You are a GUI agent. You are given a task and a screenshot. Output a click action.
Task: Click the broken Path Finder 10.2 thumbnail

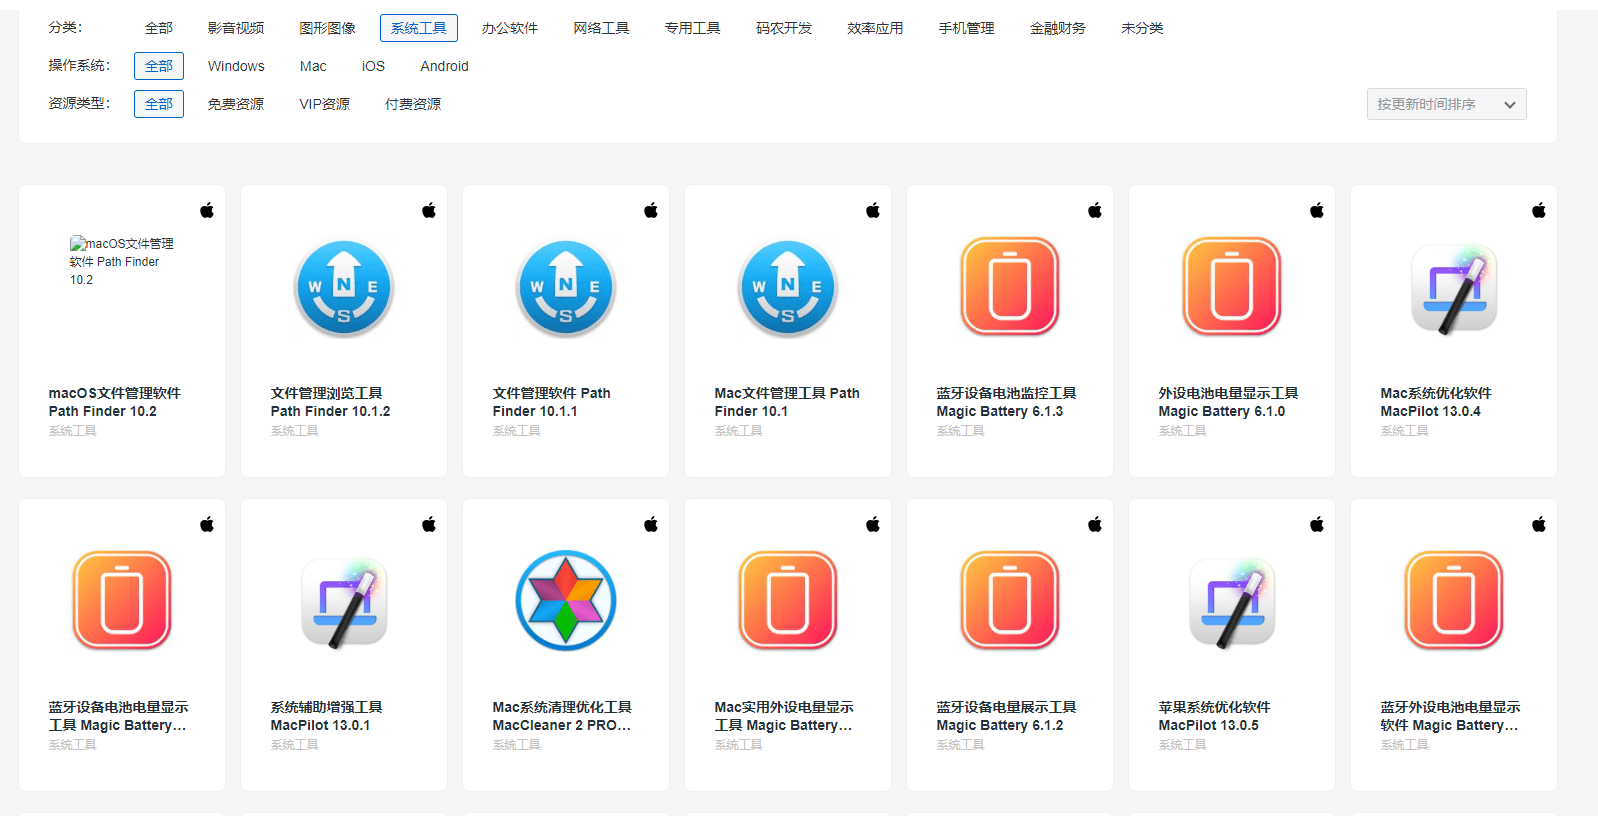[x=121, y=262]
